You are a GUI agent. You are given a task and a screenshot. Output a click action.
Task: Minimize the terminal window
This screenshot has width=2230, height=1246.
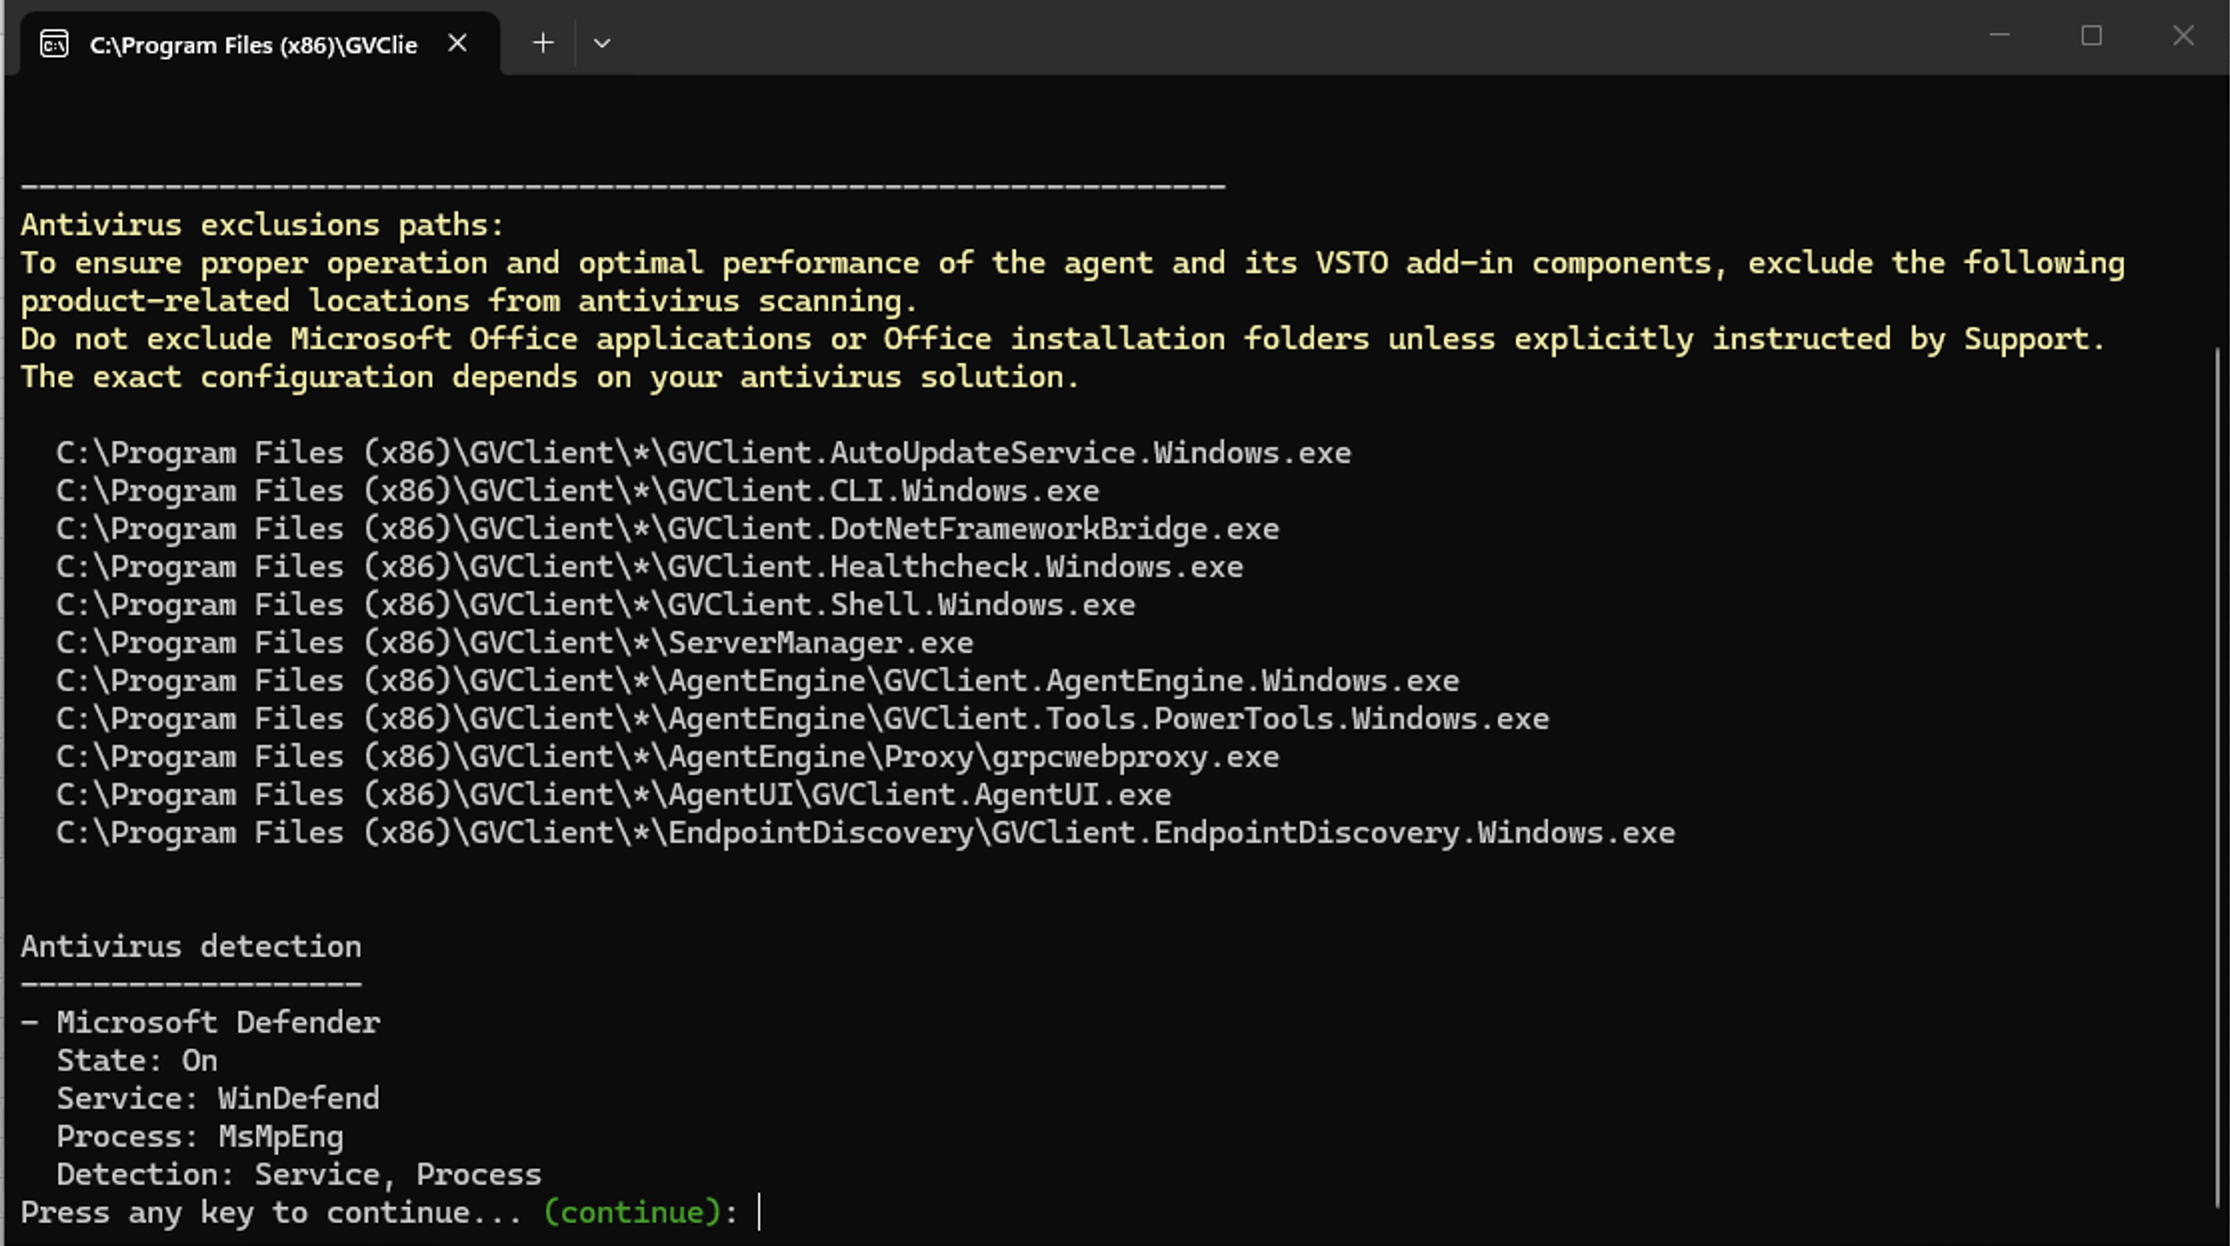click(1999, 36)
